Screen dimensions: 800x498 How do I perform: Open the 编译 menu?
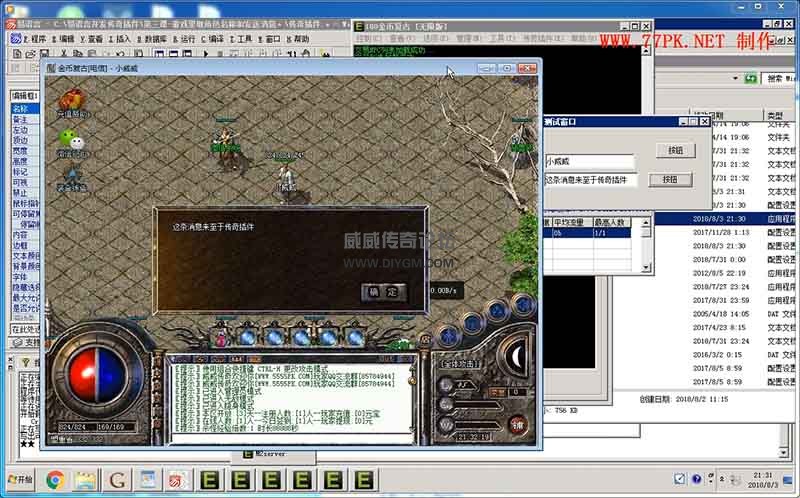pyautogui.click(x=212, y=39)
